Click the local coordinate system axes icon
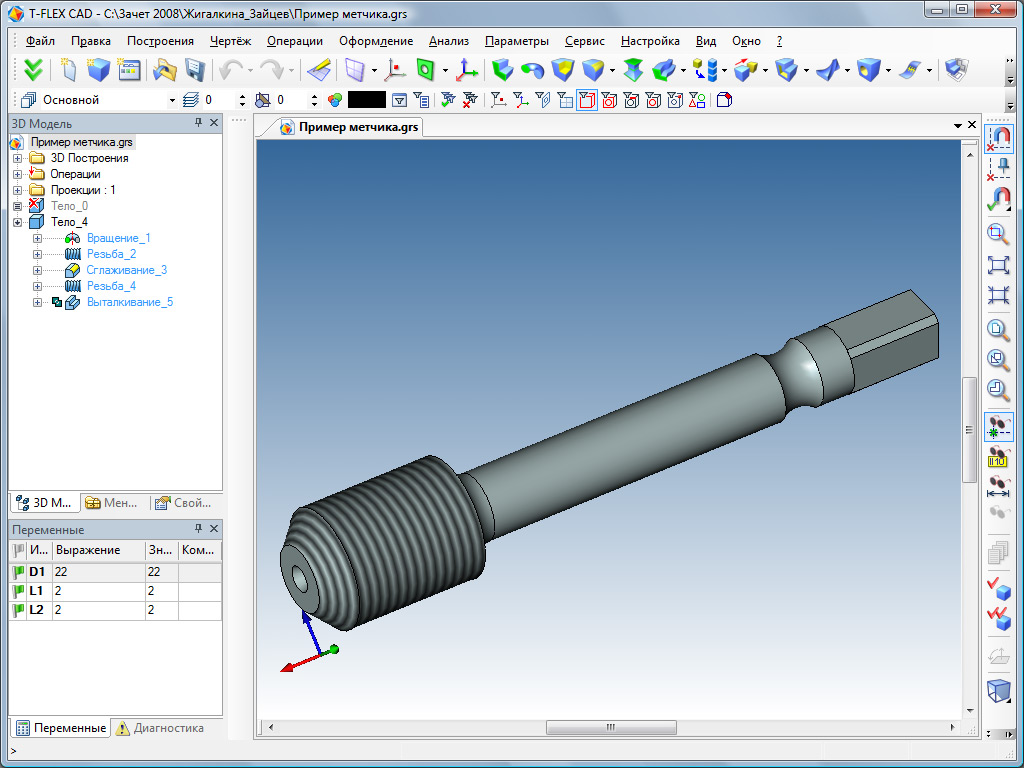Image resolution: width=1024 pixels, height=768 pixels. [466, 70]
